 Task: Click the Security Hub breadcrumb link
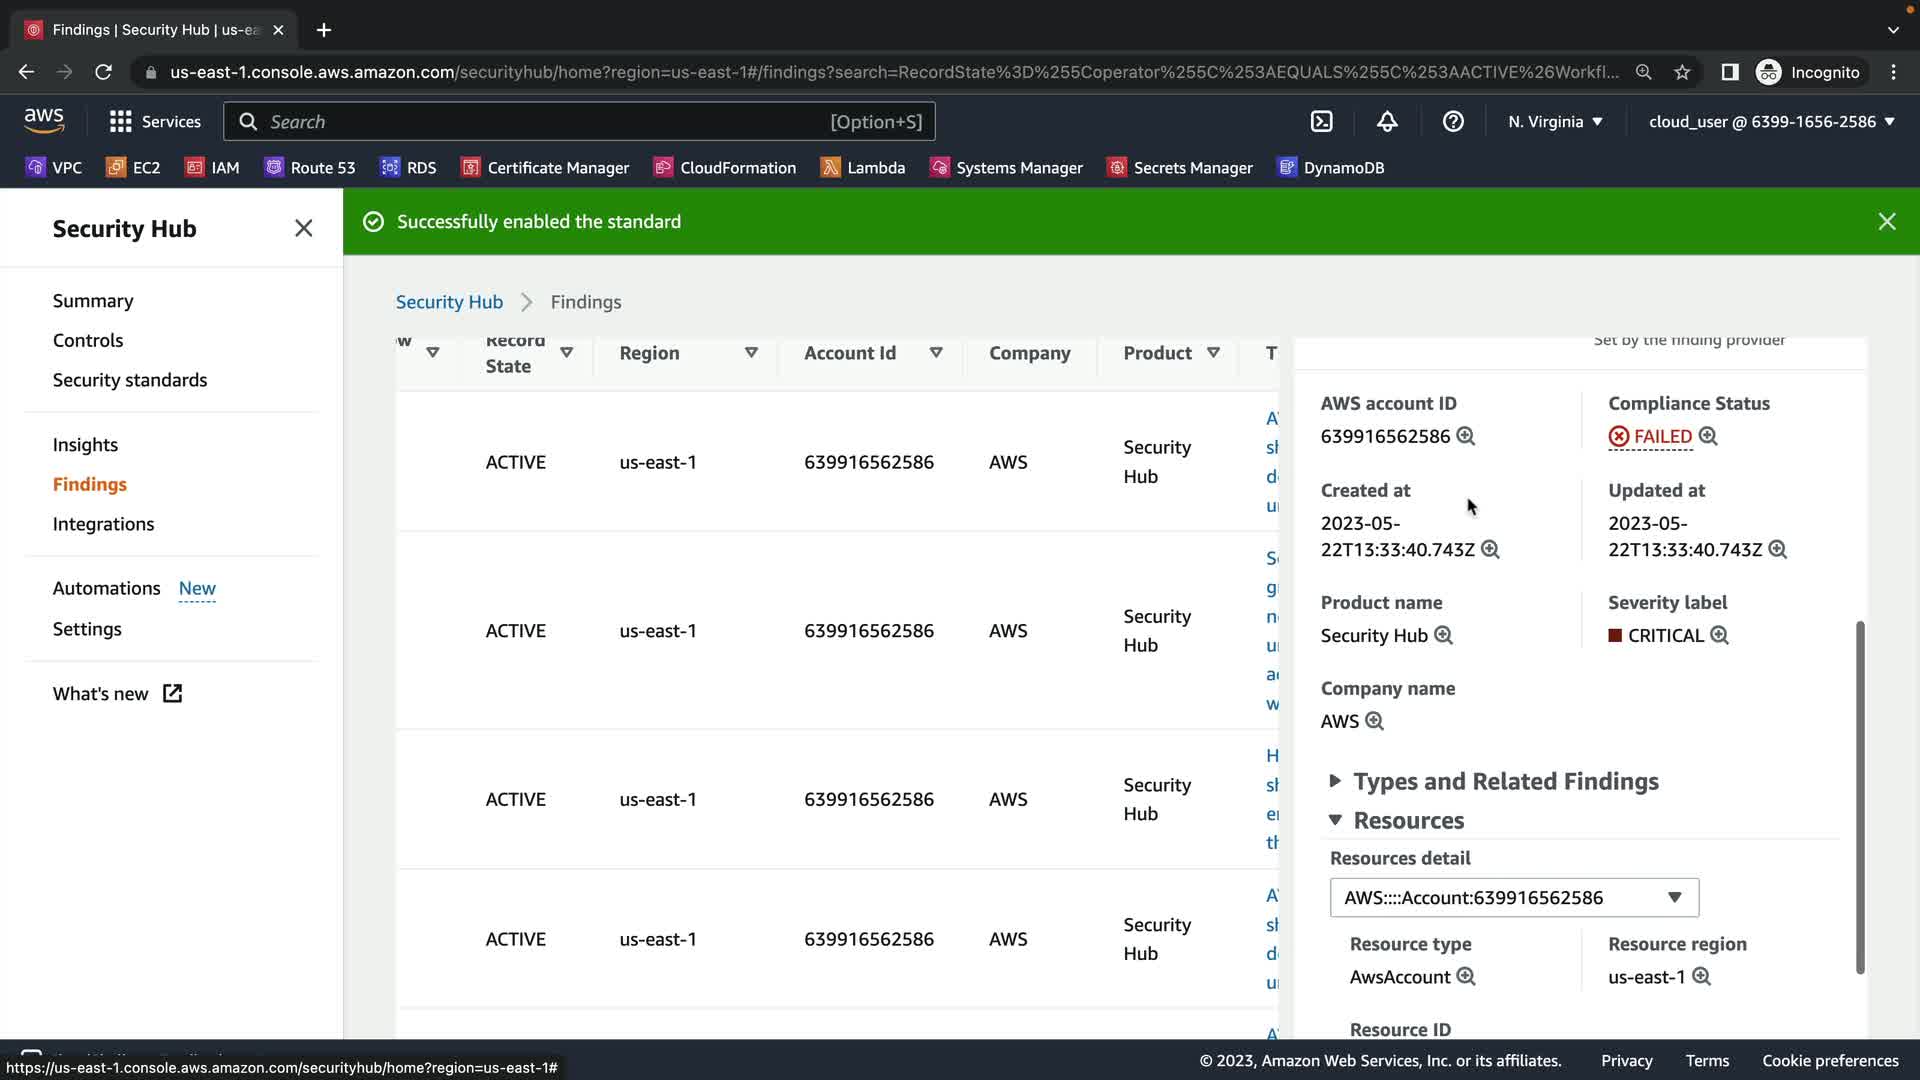pos(449,302)
